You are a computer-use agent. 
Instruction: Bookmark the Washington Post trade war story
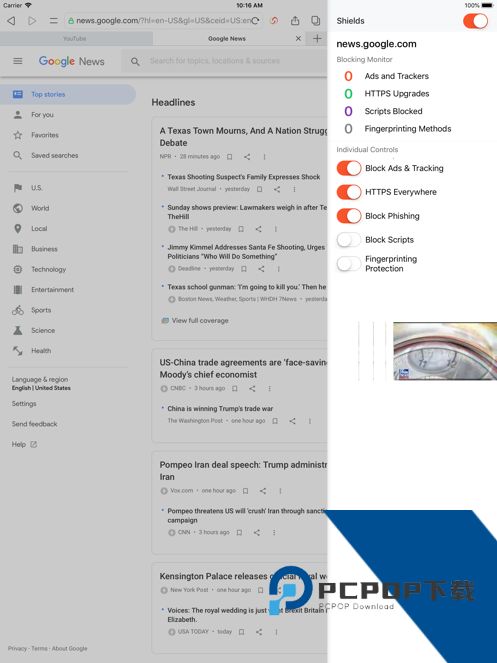[x=275, y=421]
